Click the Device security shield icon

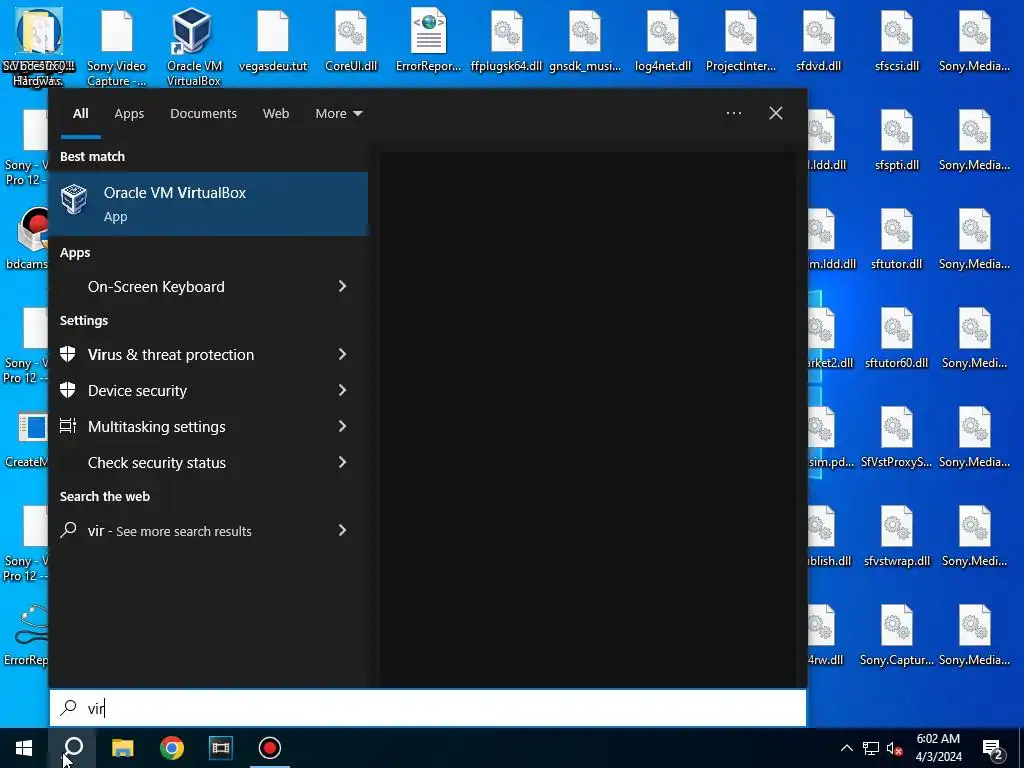68,390
